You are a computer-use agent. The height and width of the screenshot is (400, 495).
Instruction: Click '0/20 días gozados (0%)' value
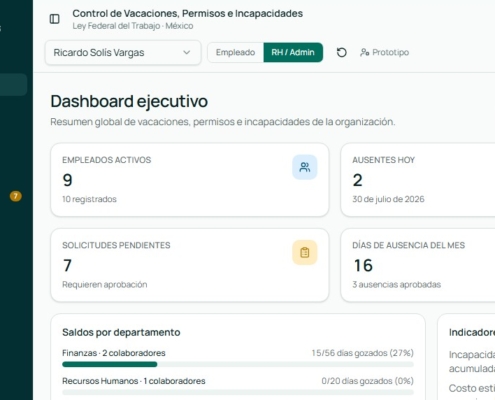pyautogui.click(x=368, y=381)
